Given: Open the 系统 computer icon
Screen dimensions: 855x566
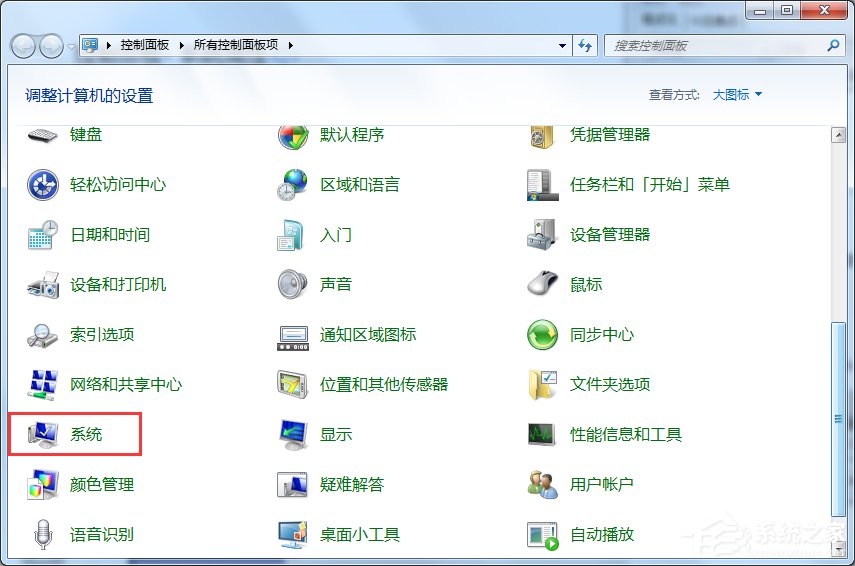Looking at the screenshot, I should tap(43, 435).
